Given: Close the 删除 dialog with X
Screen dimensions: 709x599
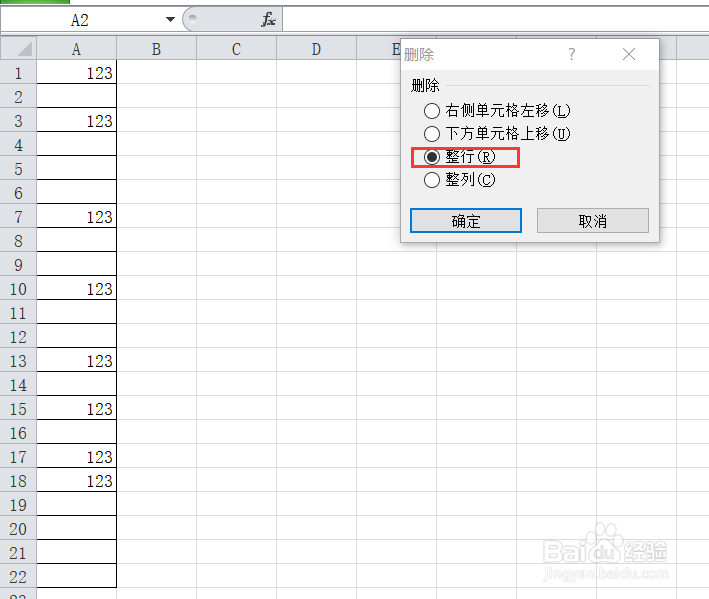Looking at the screenshot, I should (x=629, y=54).
